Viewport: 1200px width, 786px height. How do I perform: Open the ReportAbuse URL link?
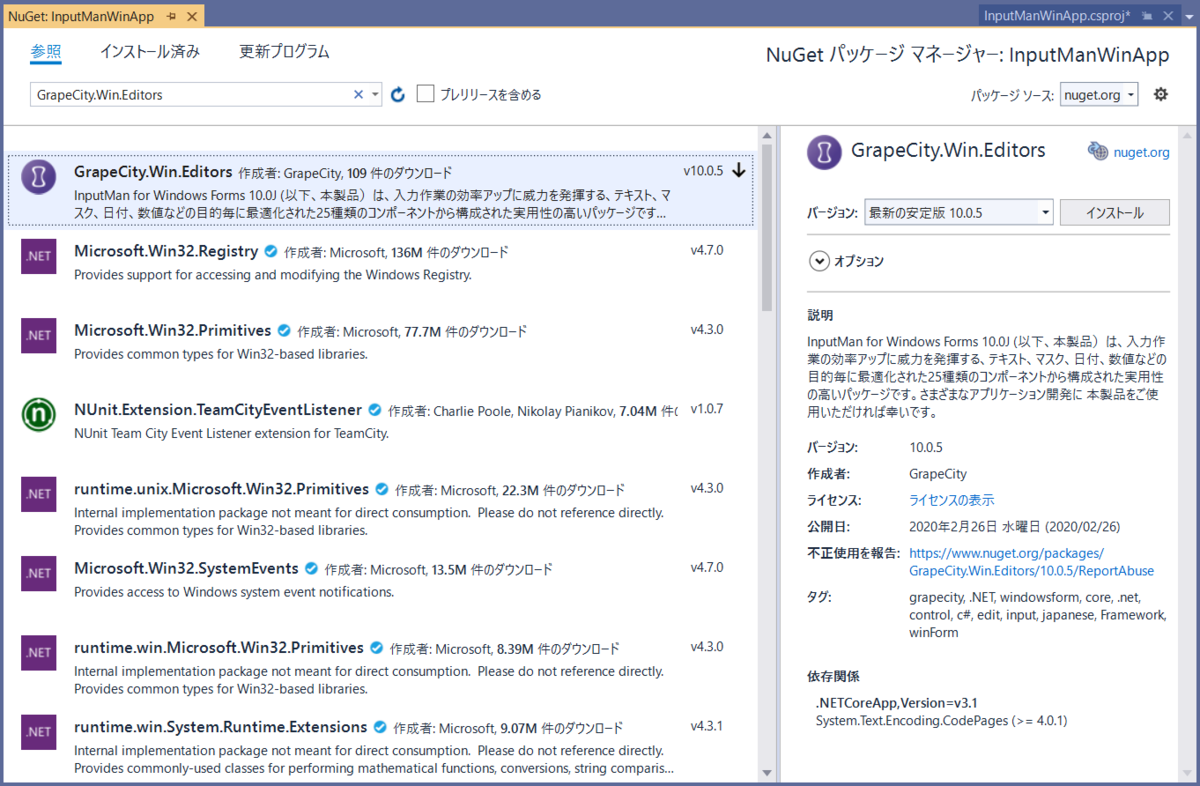point(1031,562)
